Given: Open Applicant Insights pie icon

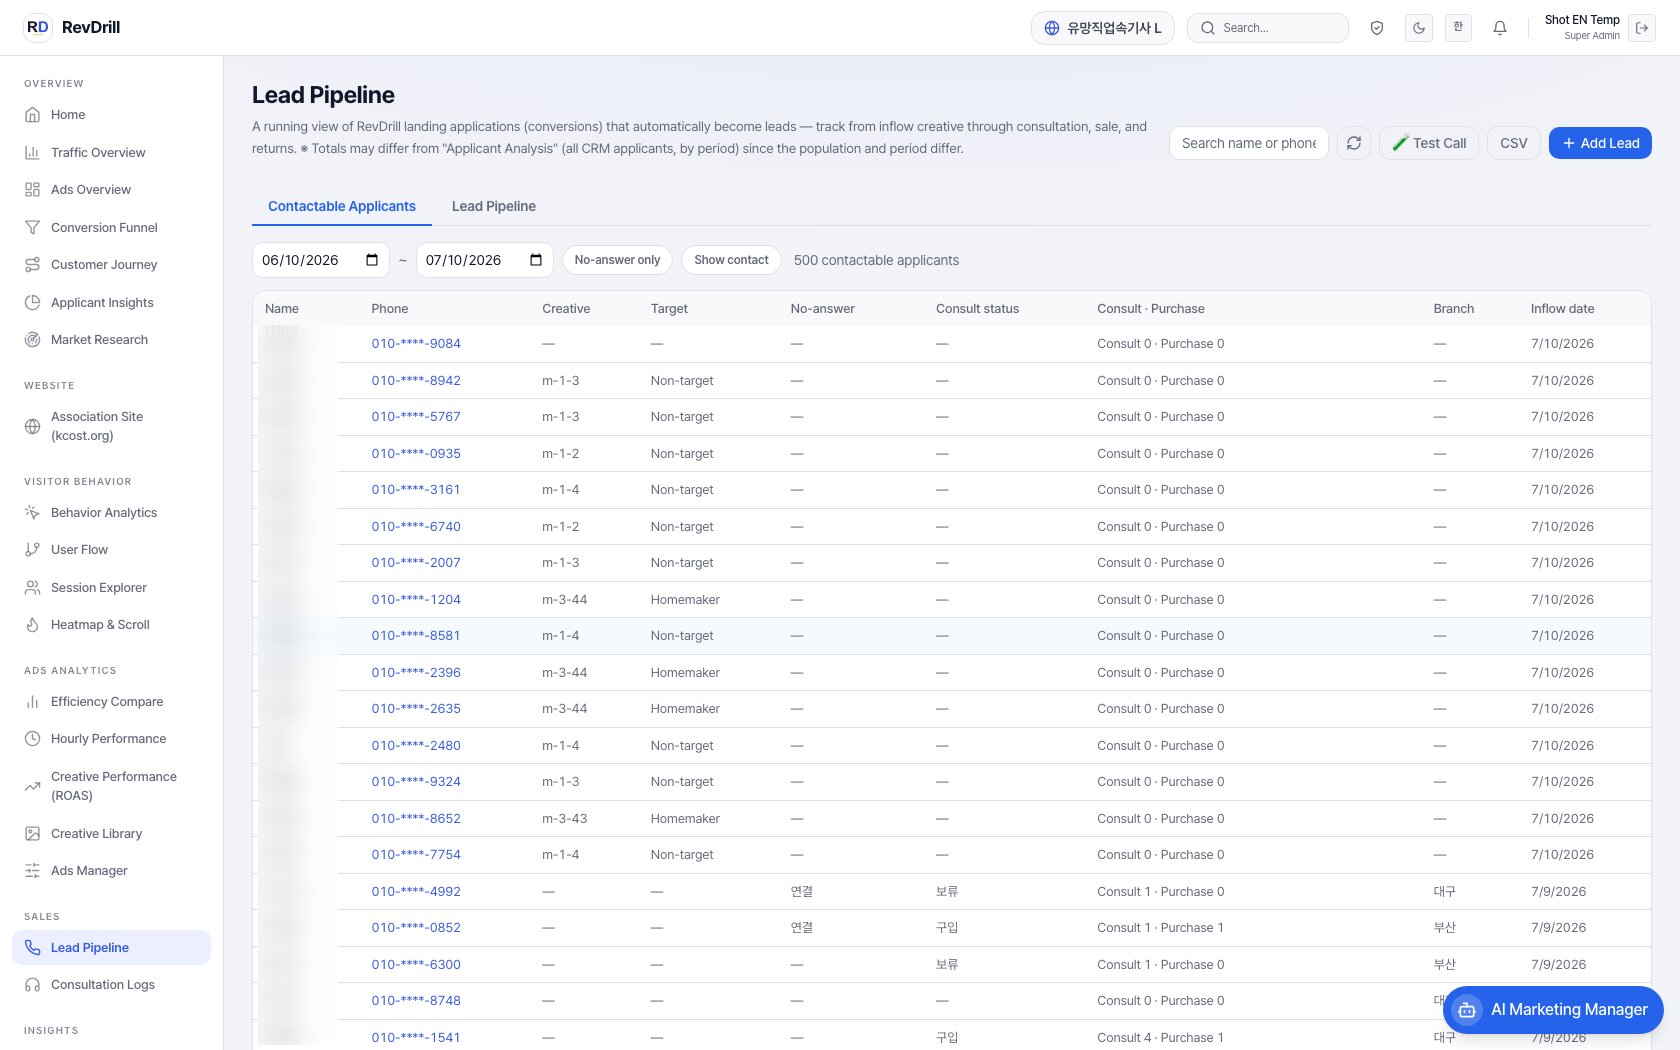Looking at the screenshot, I should (32, 302).
